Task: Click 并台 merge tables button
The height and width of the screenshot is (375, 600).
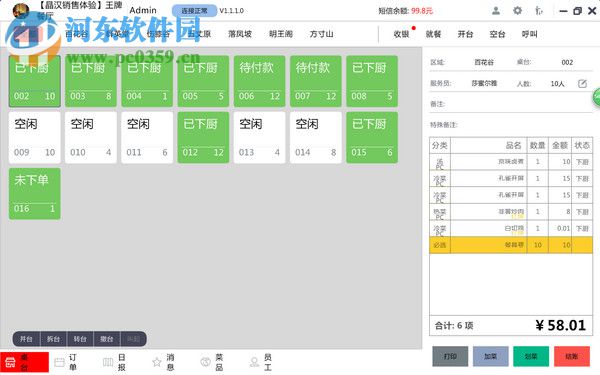Action: [x=26, y=339]
